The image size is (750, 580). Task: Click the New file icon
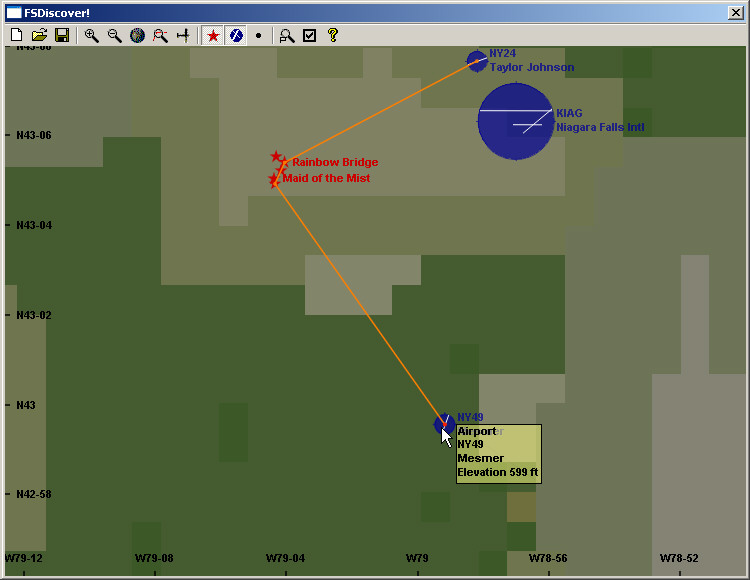(16, 35)
